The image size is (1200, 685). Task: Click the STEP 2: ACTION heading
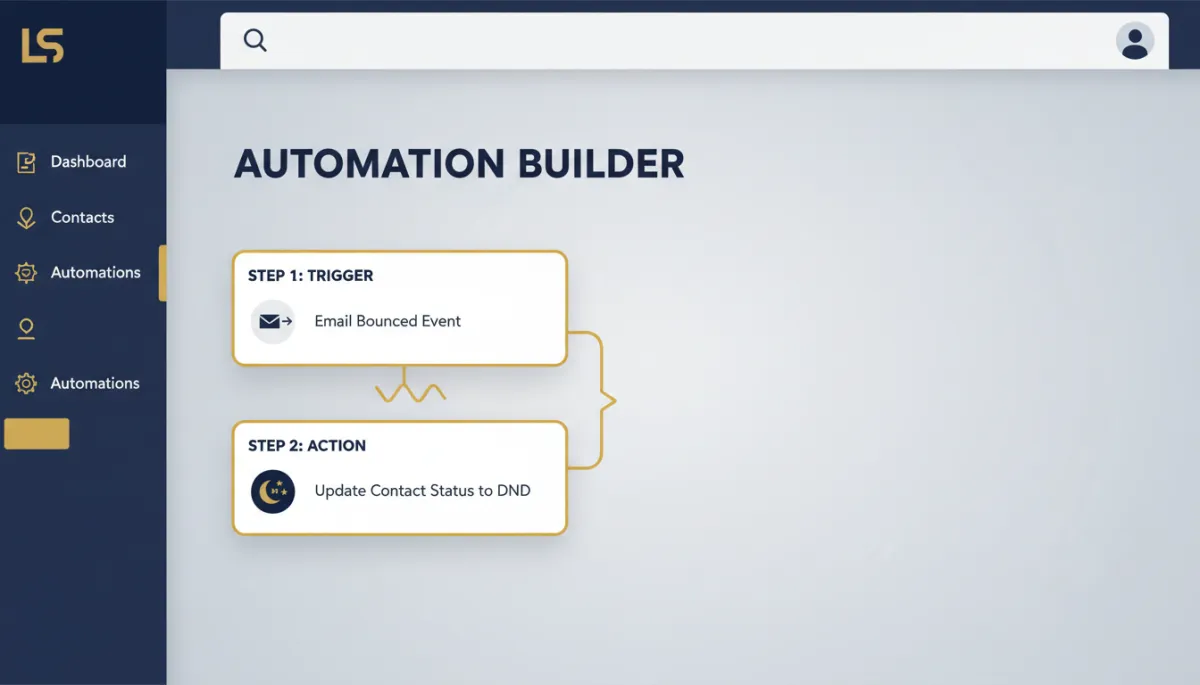tap(307, 446)
